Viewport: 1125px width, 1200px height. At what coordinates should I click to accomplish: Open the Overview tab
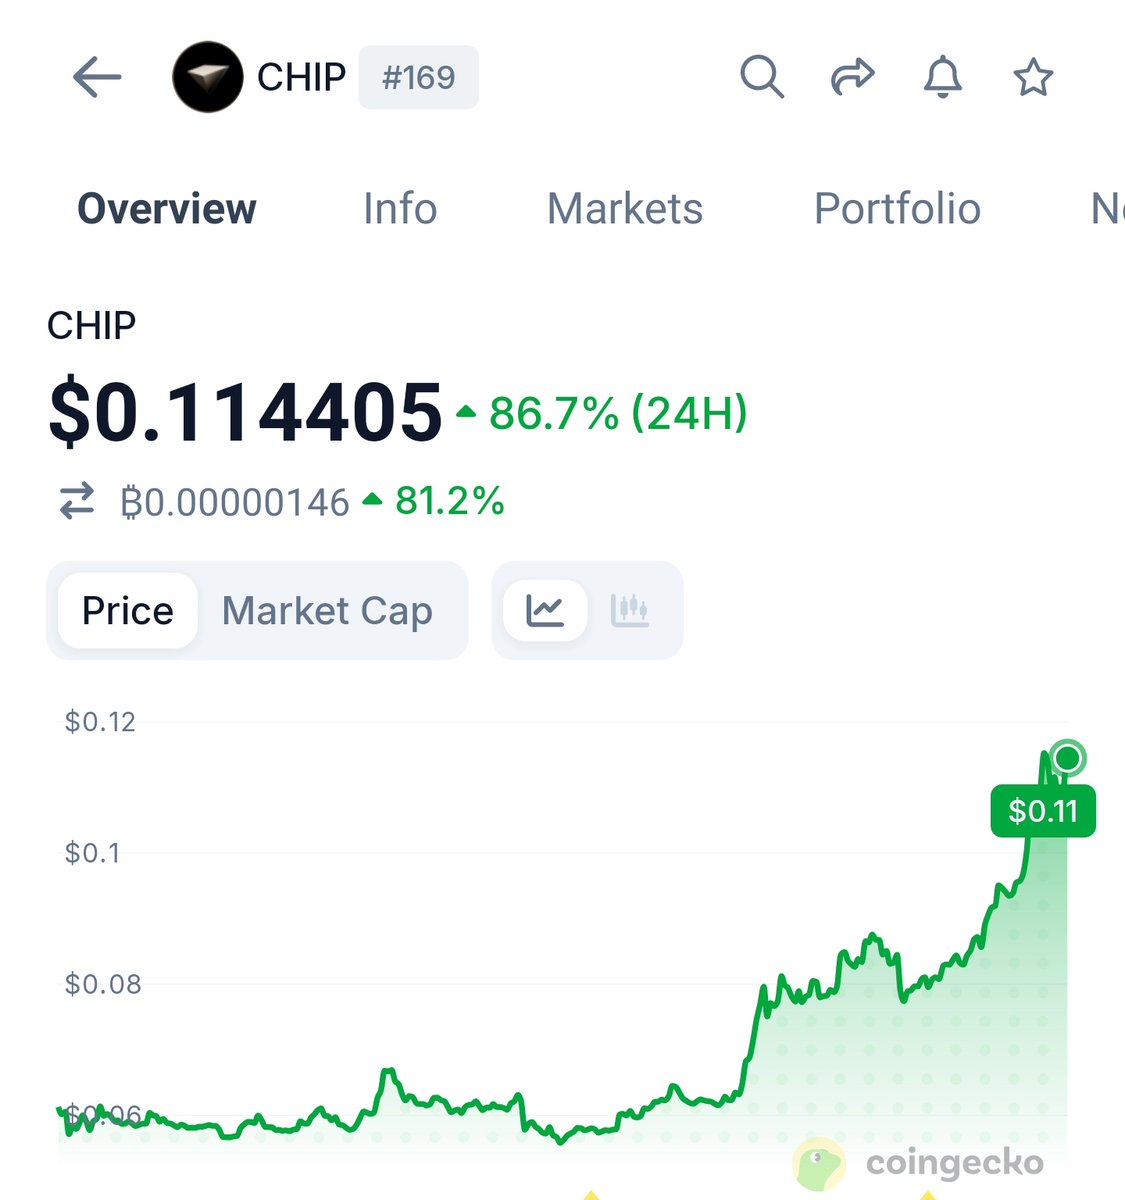click(167, 209)
